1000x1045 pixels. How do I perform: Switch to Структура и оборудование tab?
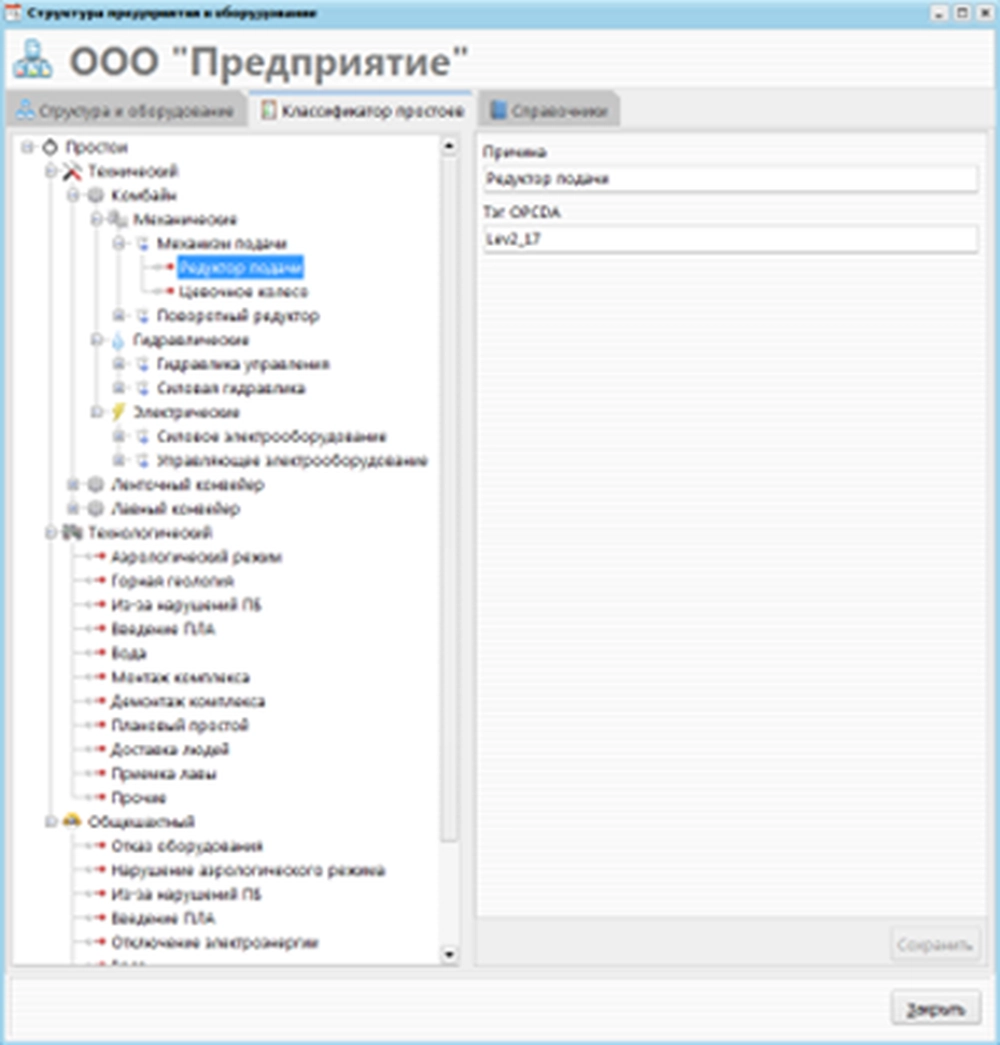(x=125, y=111)
